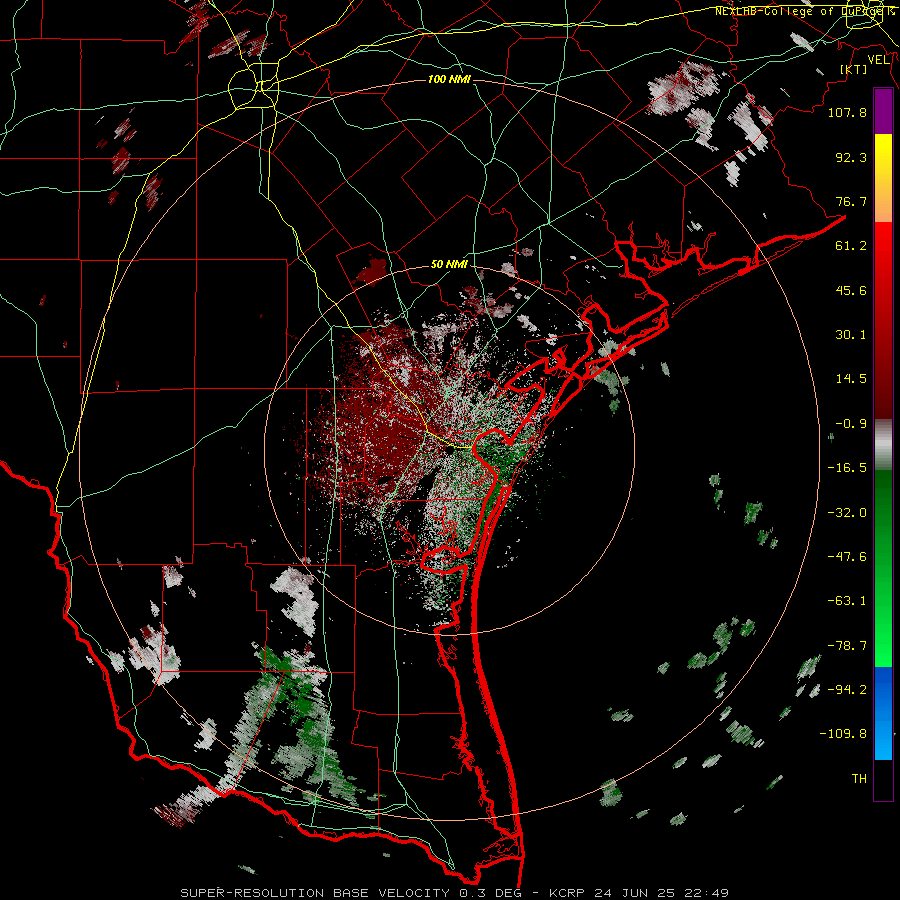The height and width of the screenshot is (900, 900).
Task: Click the TH label on the legend
Action: coord(859,779)
